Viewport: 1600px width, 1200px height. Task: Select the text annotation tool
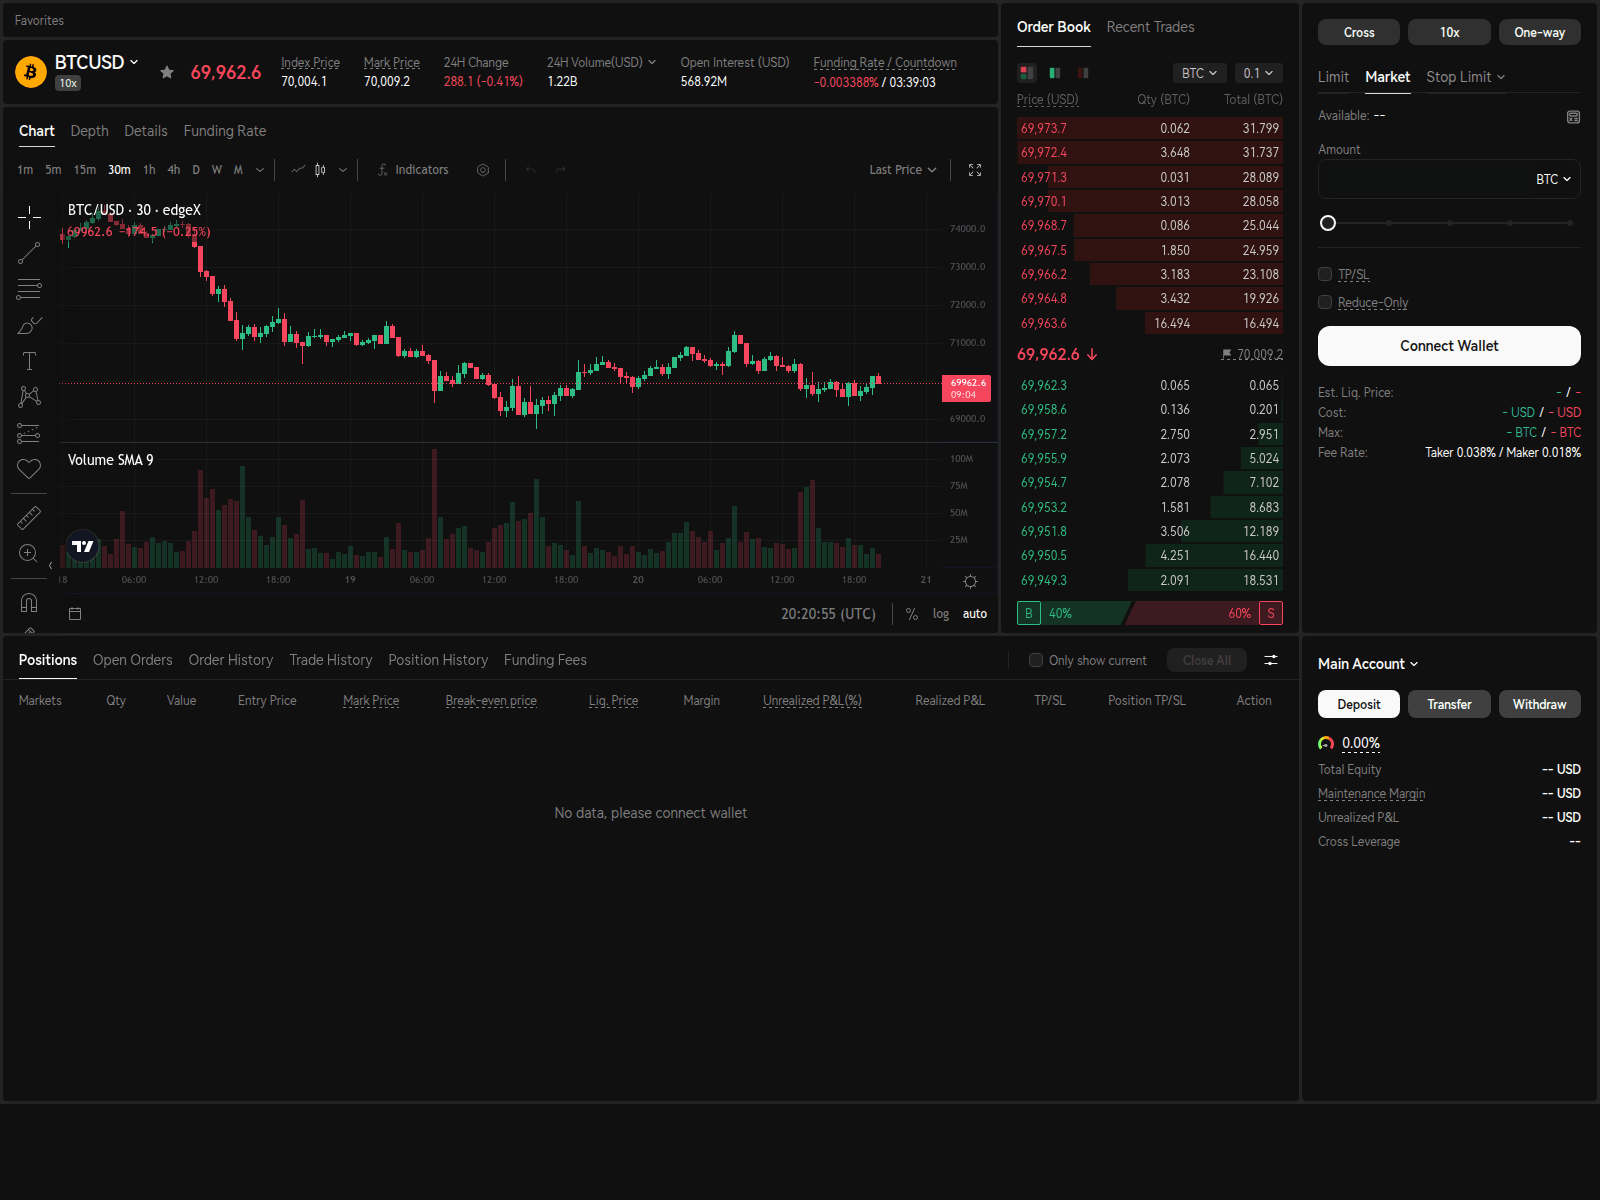[x=29, y=361]
